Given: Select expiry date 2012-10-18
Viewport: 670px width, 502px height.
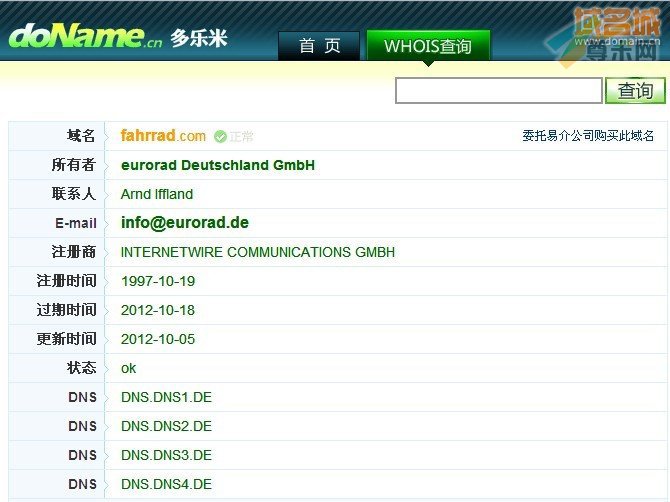Looking at the screenshot, I should 158,310.
